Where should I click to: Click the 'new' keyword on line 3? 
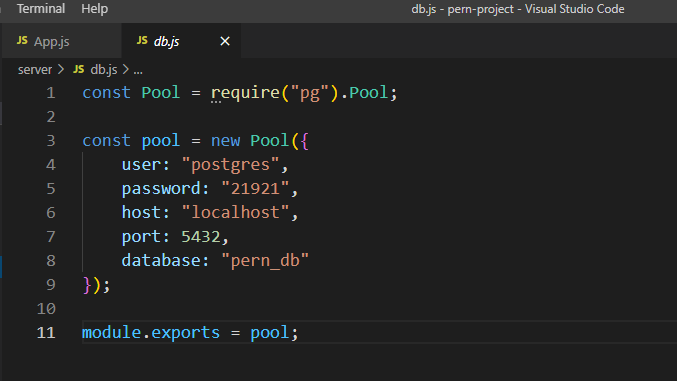225,141
